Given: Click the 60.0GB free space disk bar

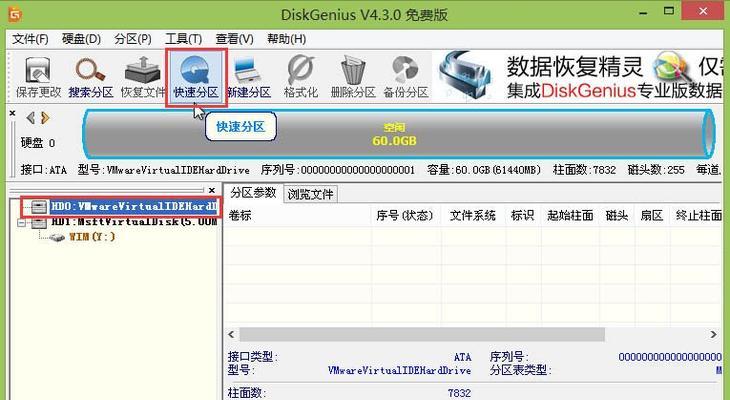Looking at the screenshot, I should 398,134.
